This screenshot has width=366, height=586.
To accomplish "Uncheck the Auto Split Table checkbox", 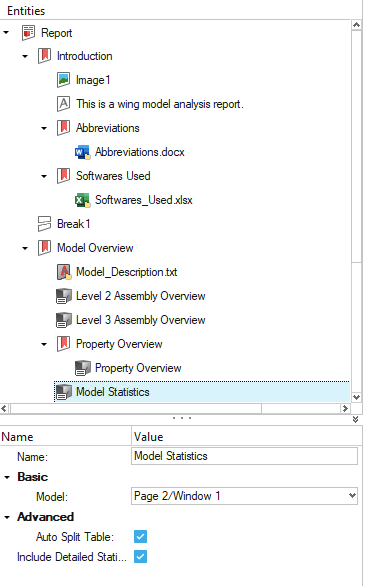I will pyautogui.click(x=141, y=537).
